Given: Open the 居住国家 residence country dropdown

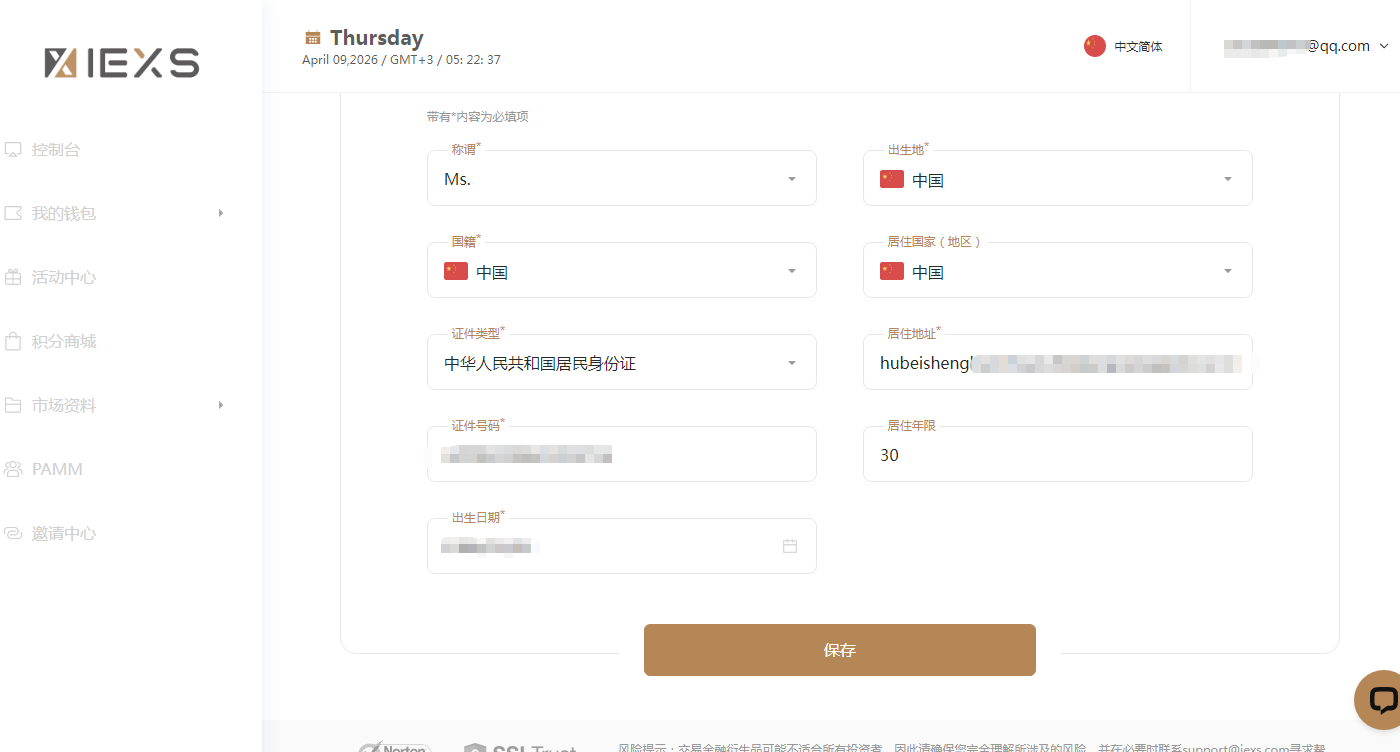Looking at the screenshot, I should point(1057,272).
